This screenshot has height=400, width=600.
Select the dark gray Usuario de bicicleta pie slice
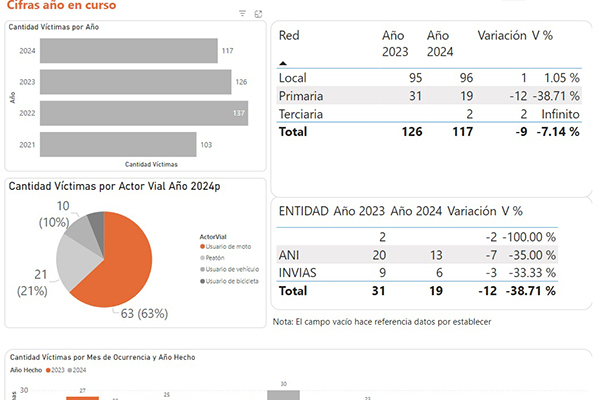pos(97,230)
